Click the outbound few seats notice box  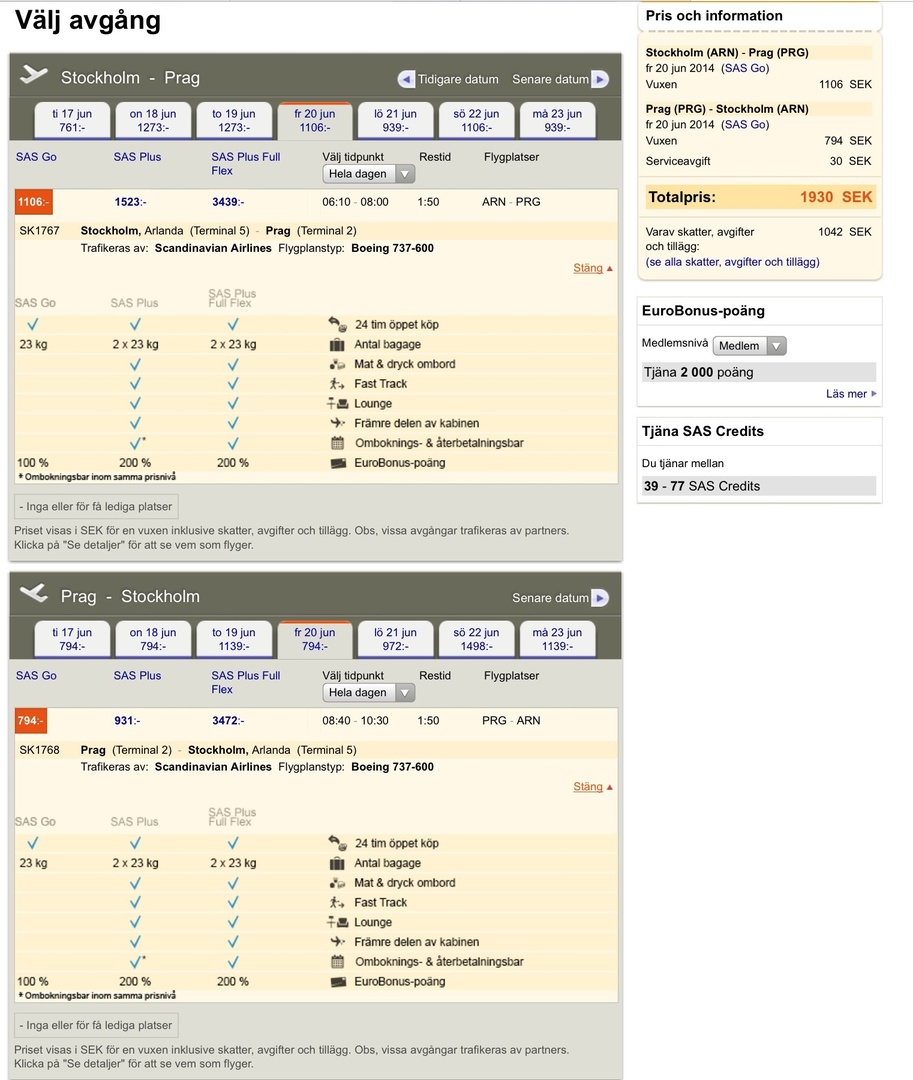point(97,506)
